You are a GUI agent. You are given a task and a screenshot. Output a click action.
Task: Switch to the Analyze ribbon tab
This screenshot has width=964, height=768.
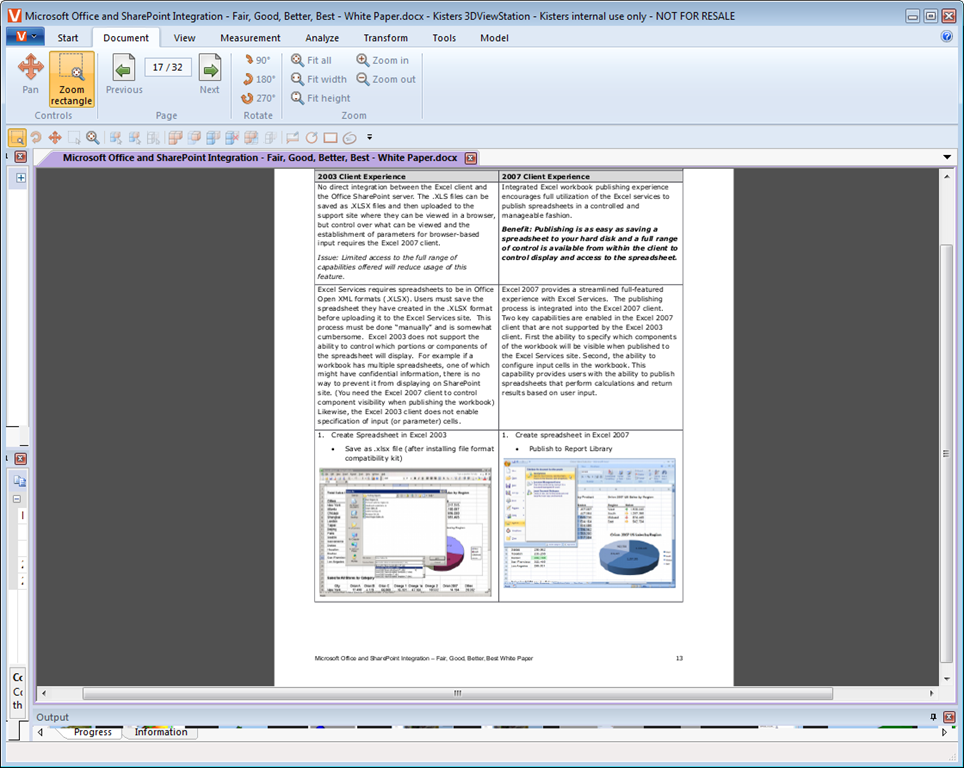[322, 38]
